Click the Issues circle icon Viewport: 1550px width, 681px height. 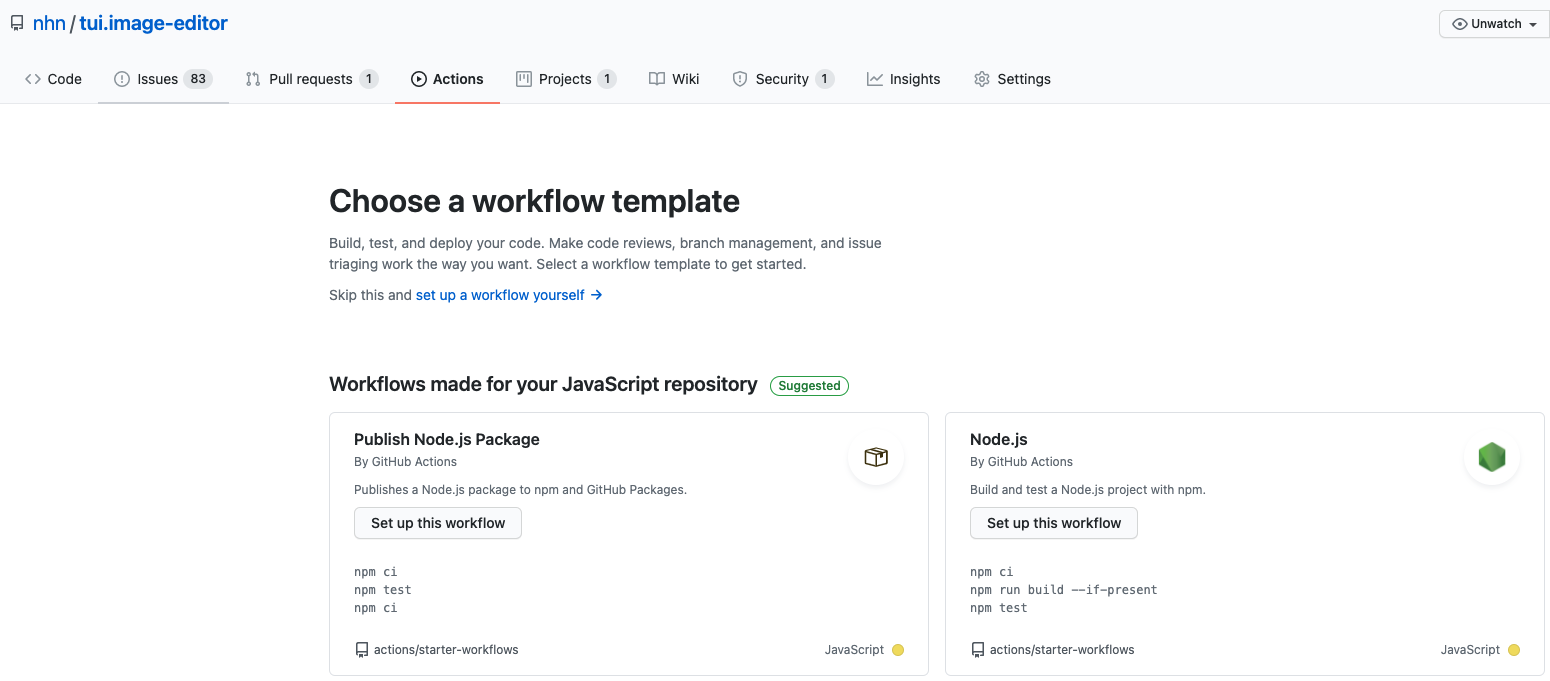(122, 79)
